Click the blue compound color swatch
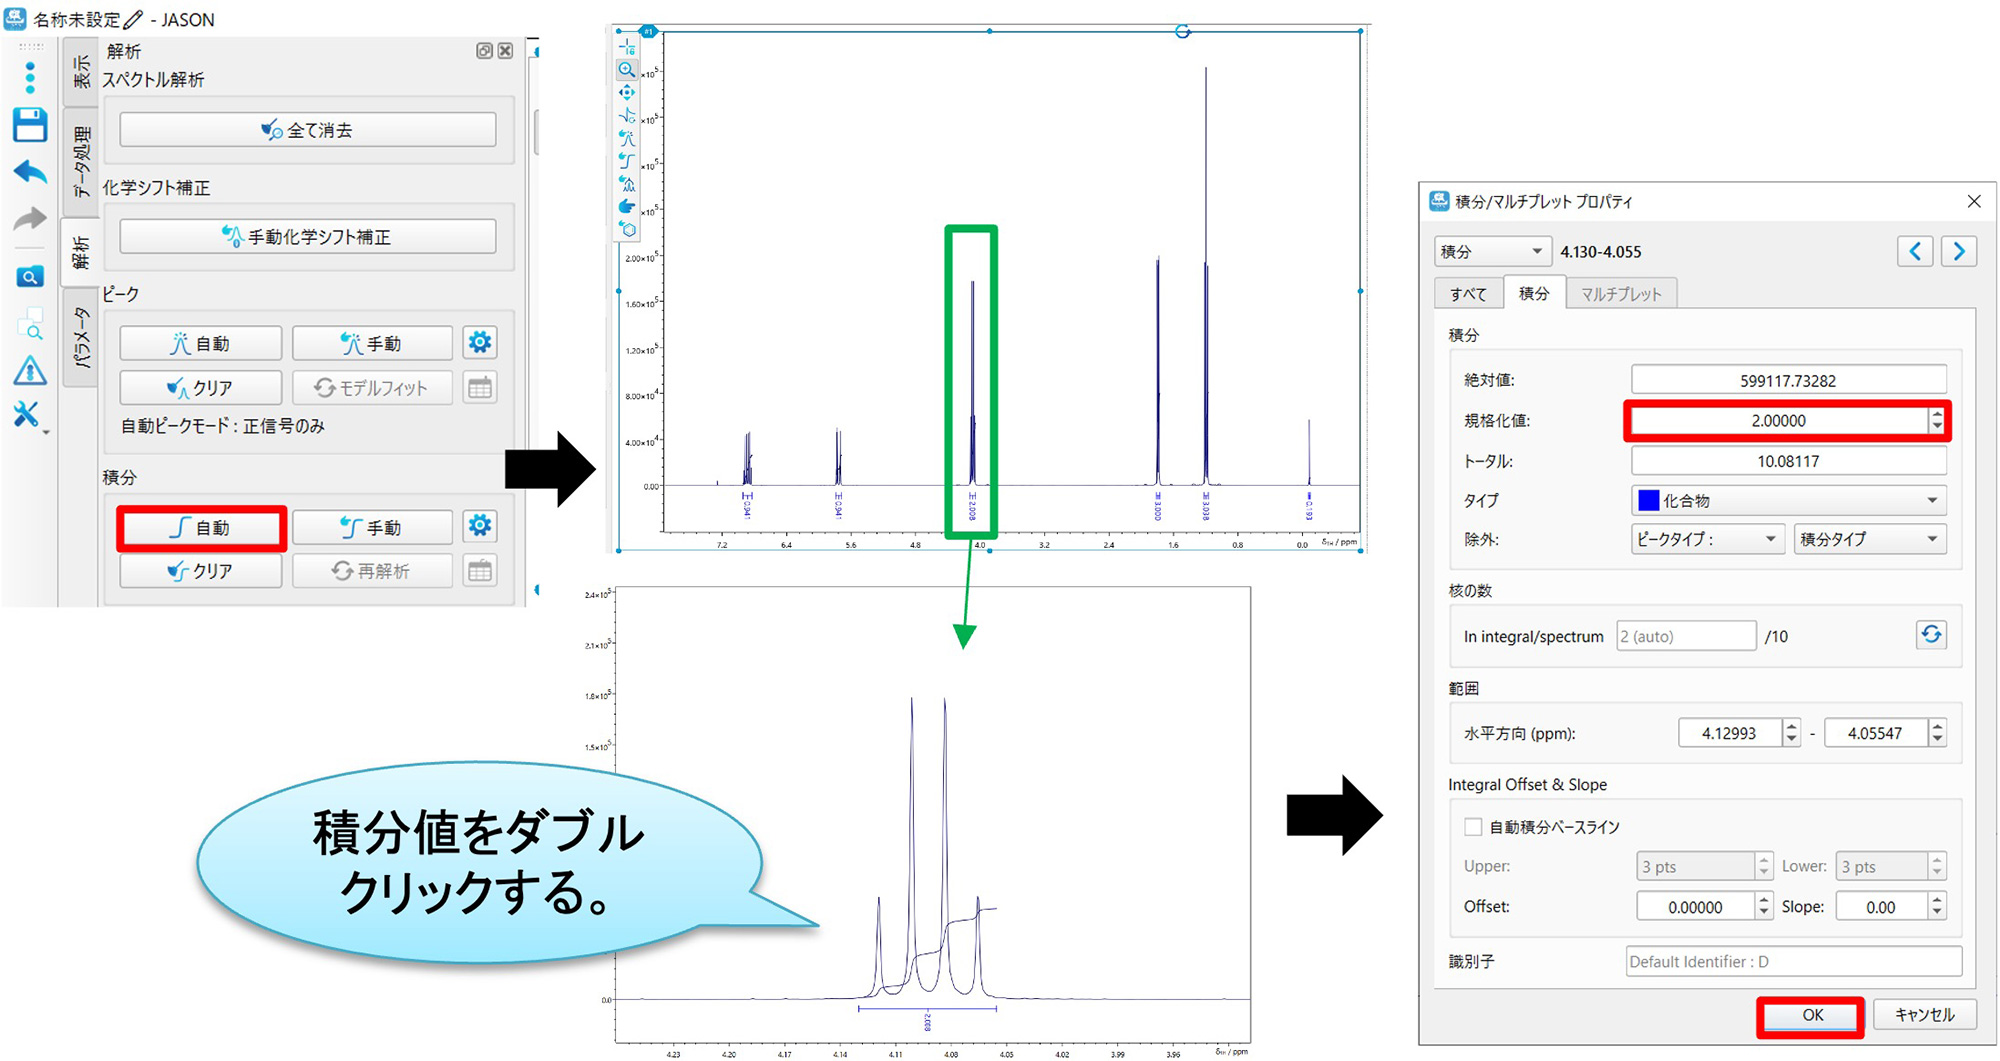Viewport: 2000px width, 1061px height. (x=1649, y=500)
